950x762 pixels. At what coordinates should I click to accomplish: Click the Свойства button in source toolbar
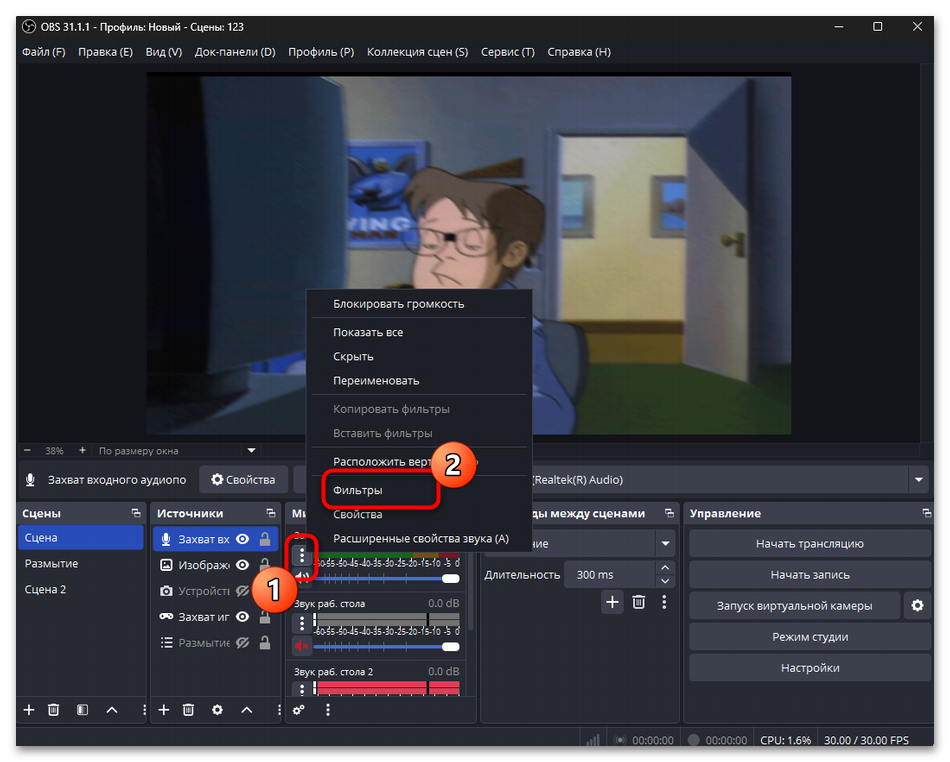244,480
